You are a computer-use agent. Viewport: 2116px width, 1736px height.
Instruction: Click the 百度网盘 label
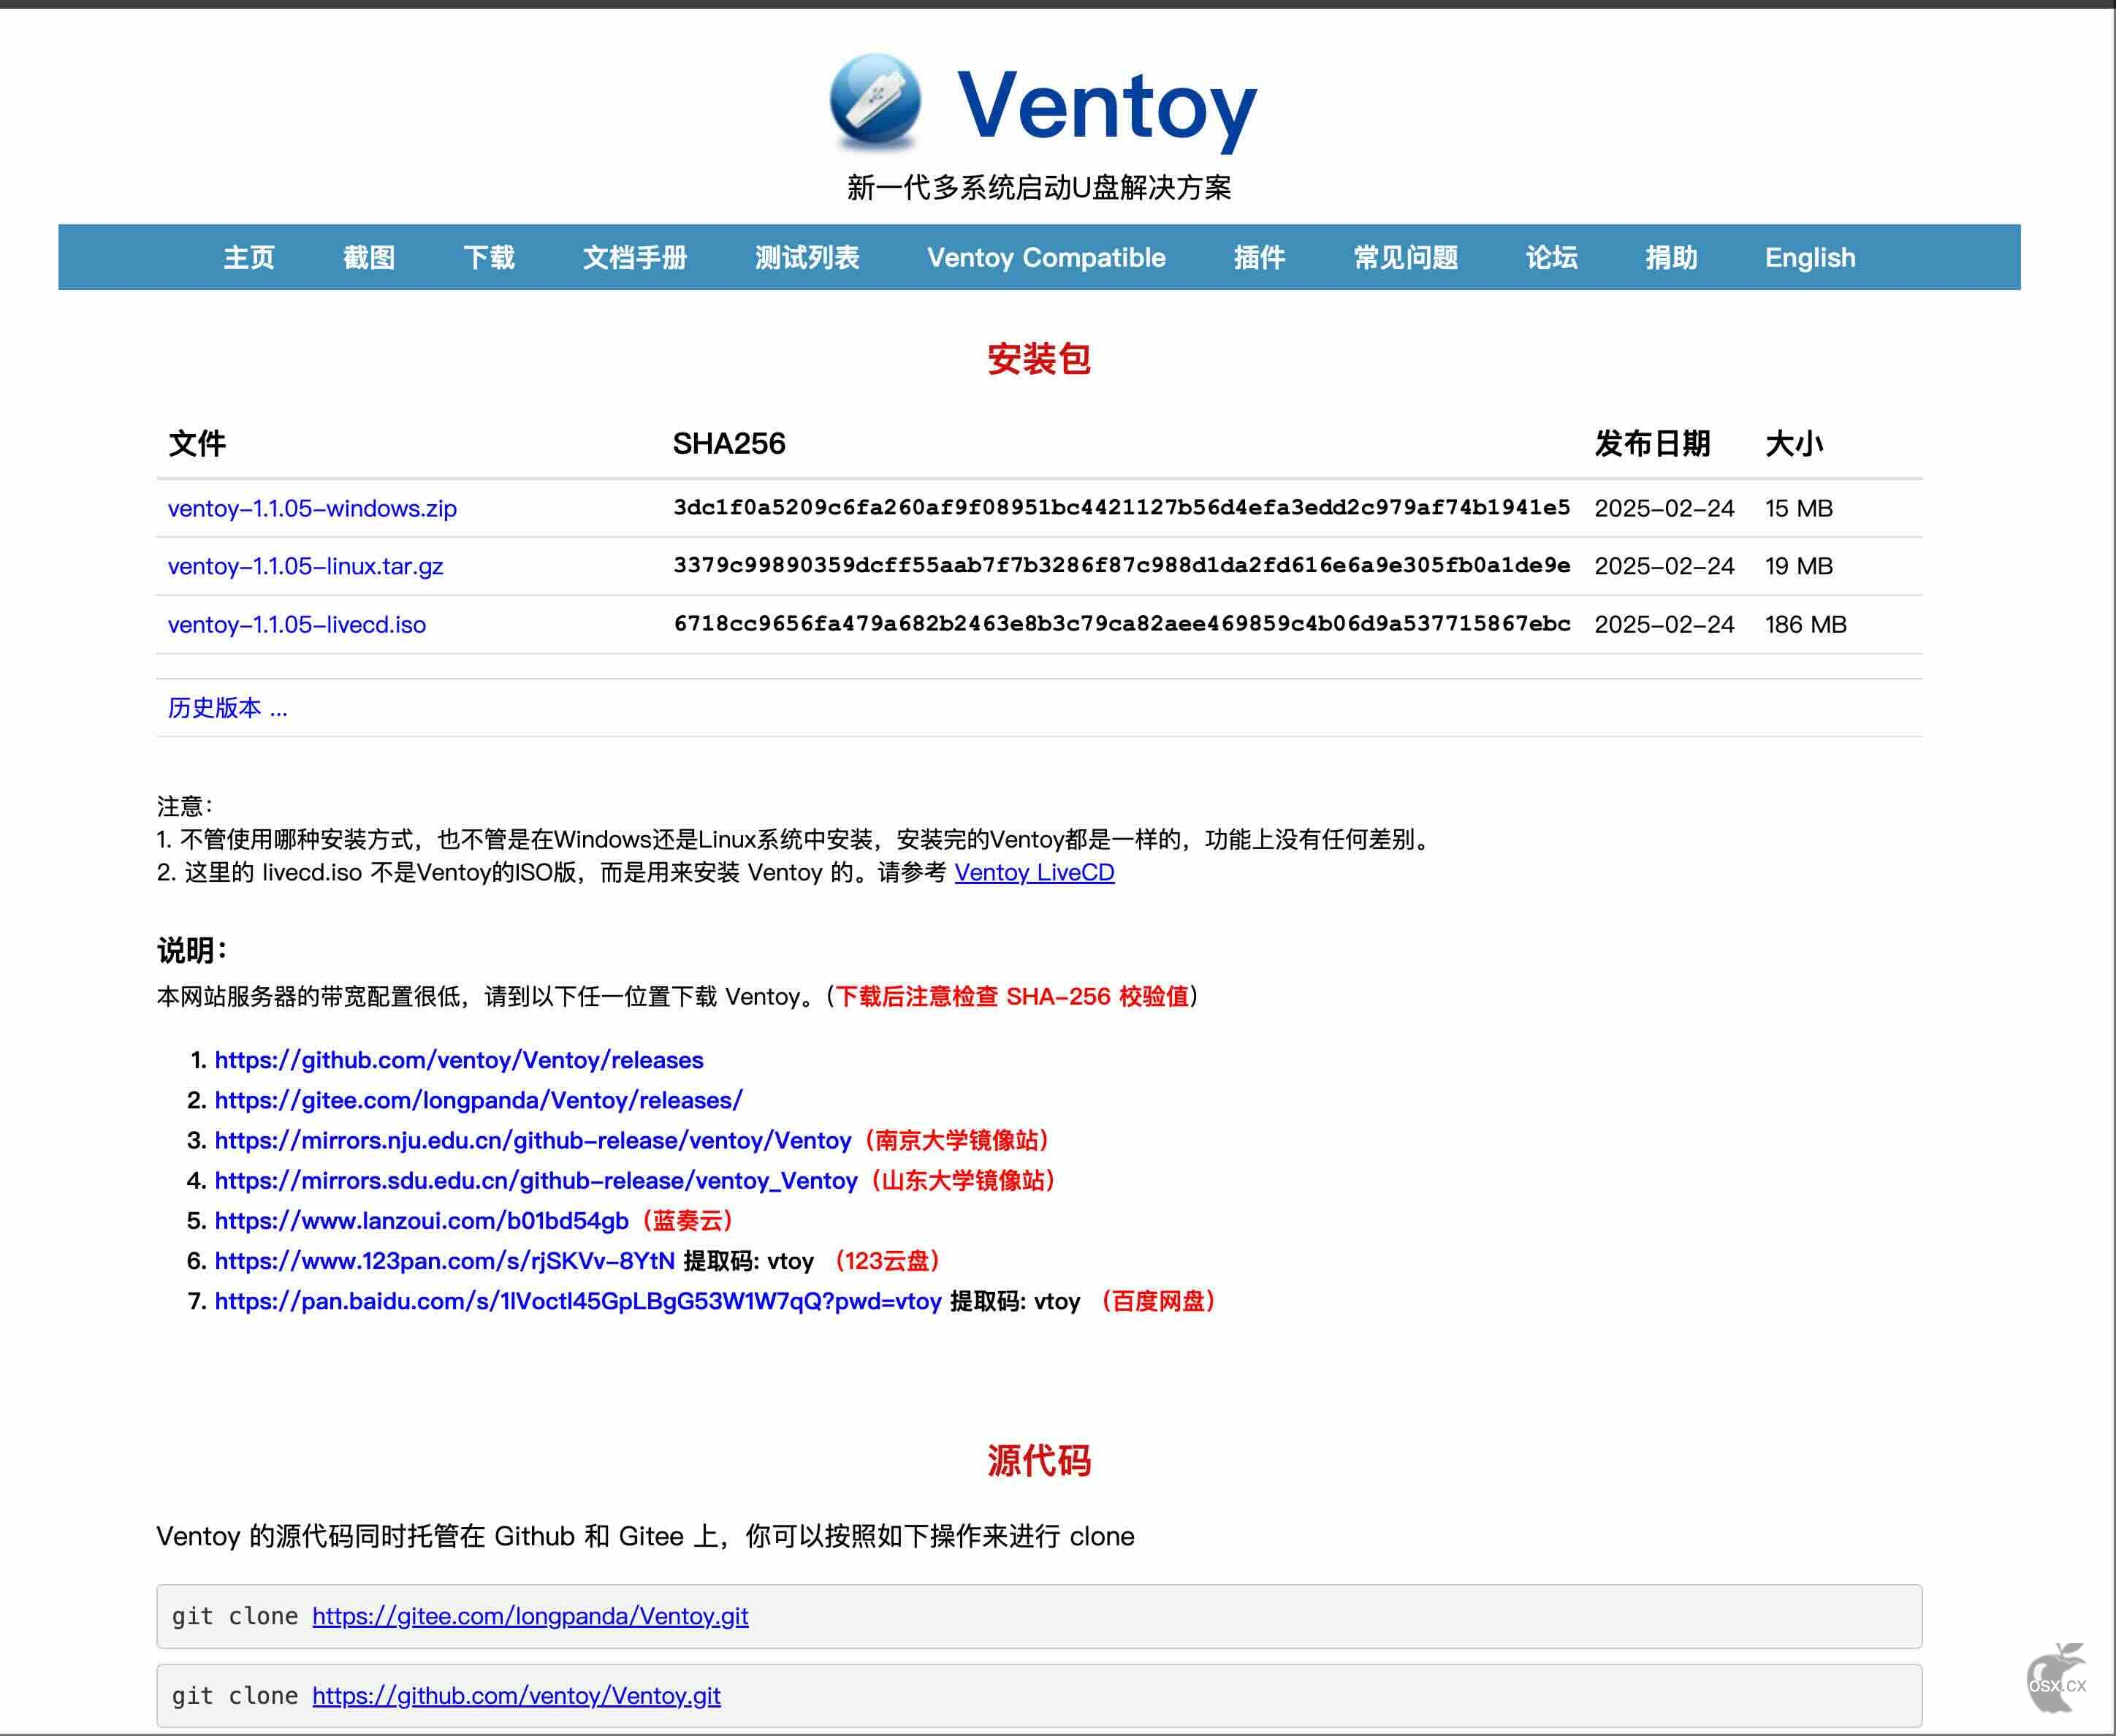point(1158,1301)
